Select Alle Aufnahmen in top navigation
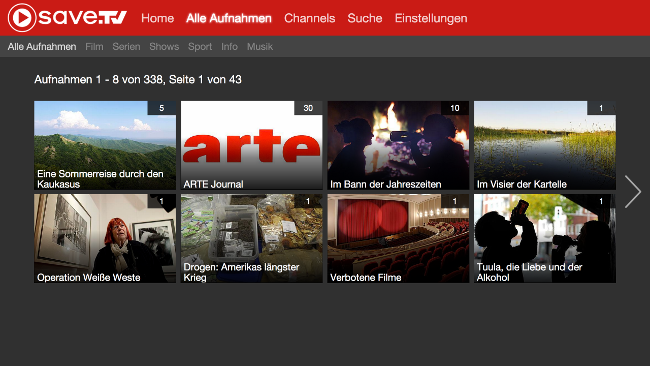 pyautogui.click(x=229, y=18)
